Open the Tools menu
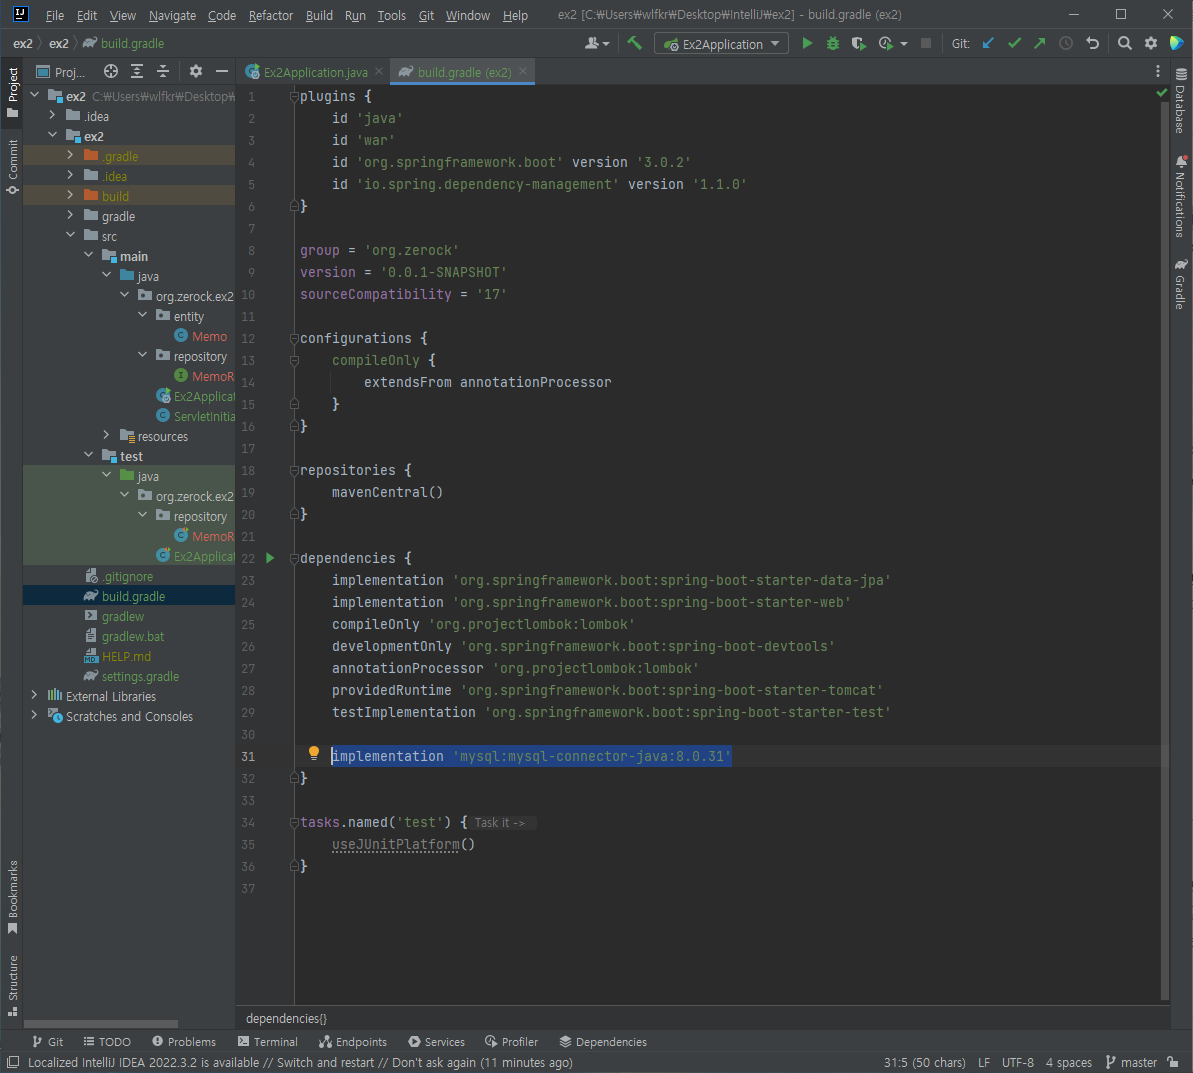The image size is (1193, 1073). tap(392, 15)
